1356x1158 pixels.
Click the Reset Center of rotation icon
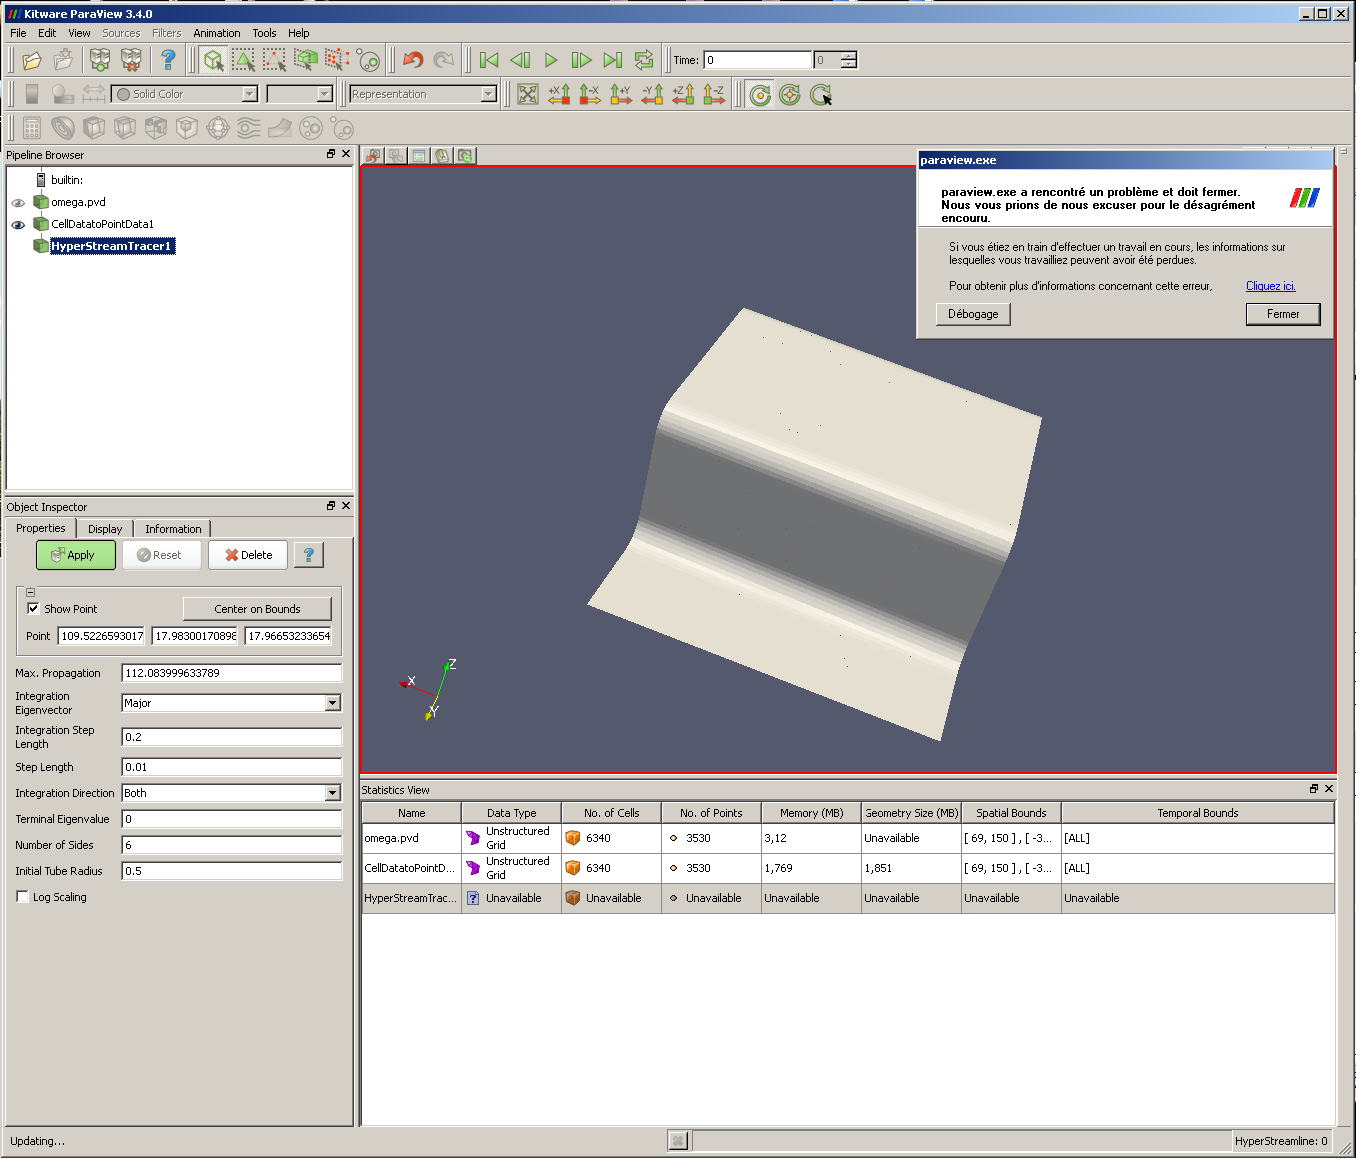(790, 94)
